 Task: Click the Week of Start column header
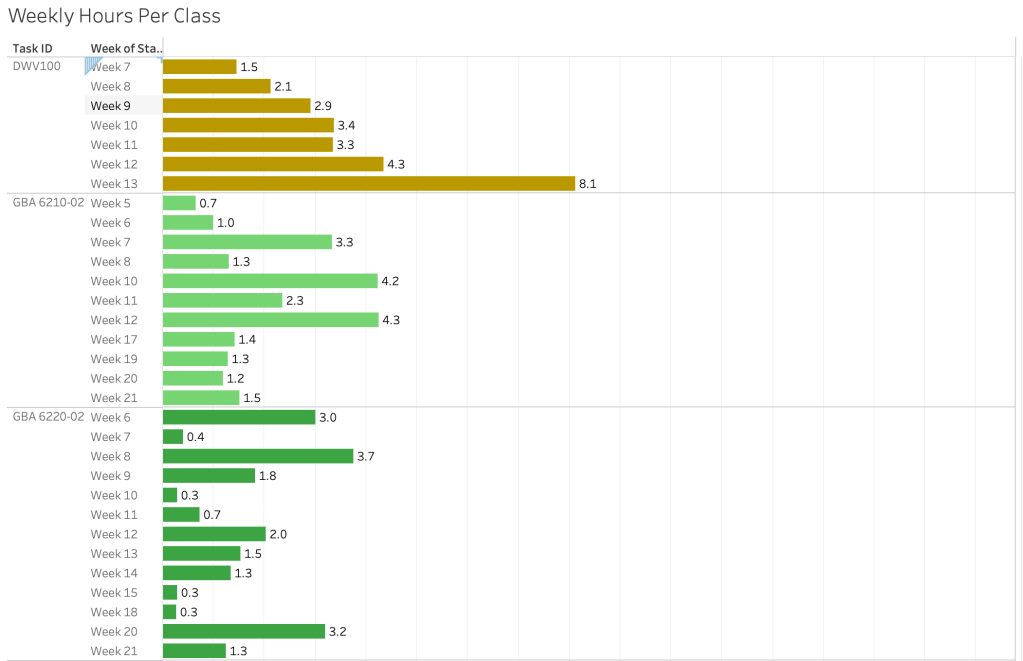coord(124,48)
